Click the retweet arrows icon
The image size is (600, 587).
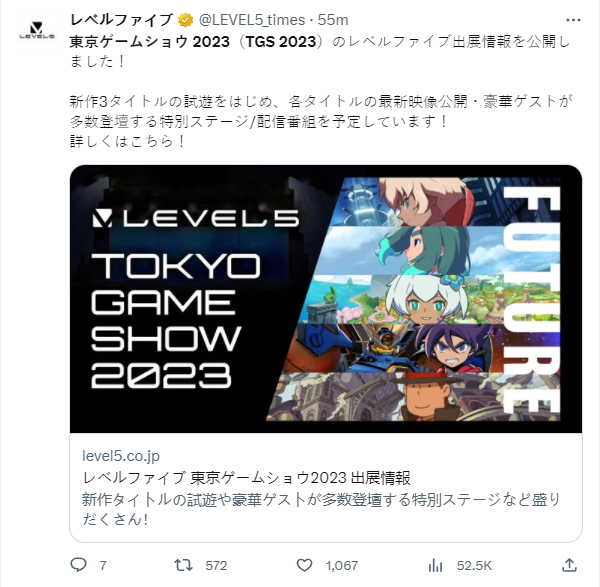point(183,565)
